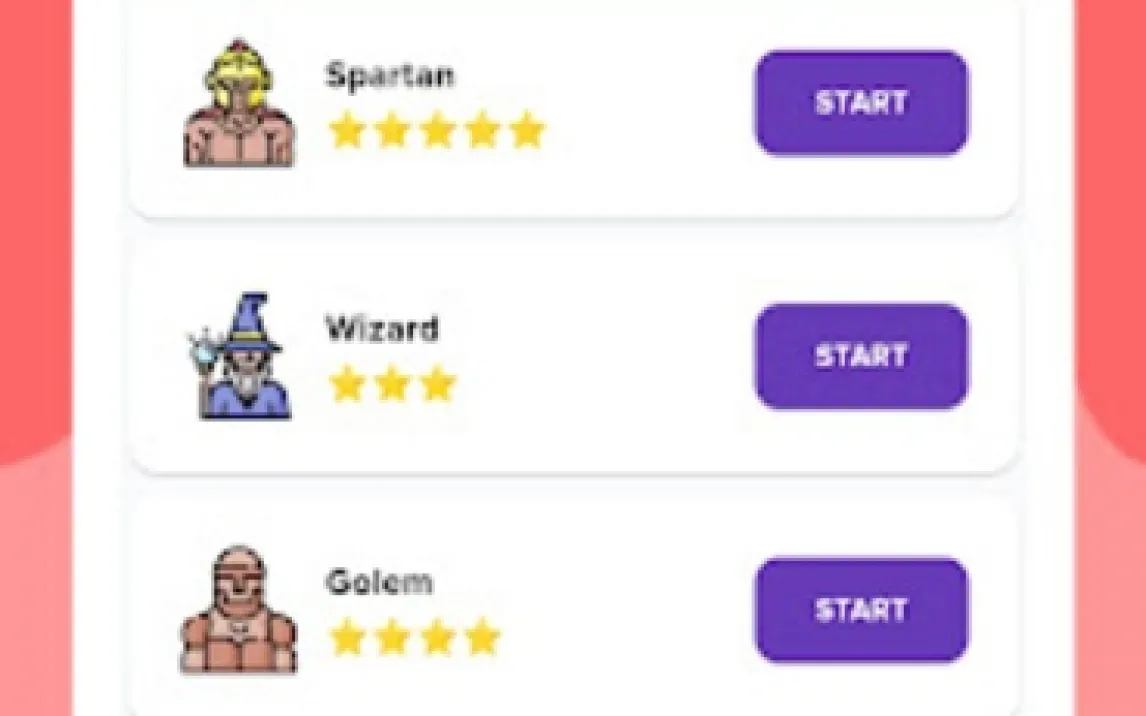Image resolution: width=1146 pixels, height=716 pixels.
Task: Start the game against Spartan
Action: (861, 103)
